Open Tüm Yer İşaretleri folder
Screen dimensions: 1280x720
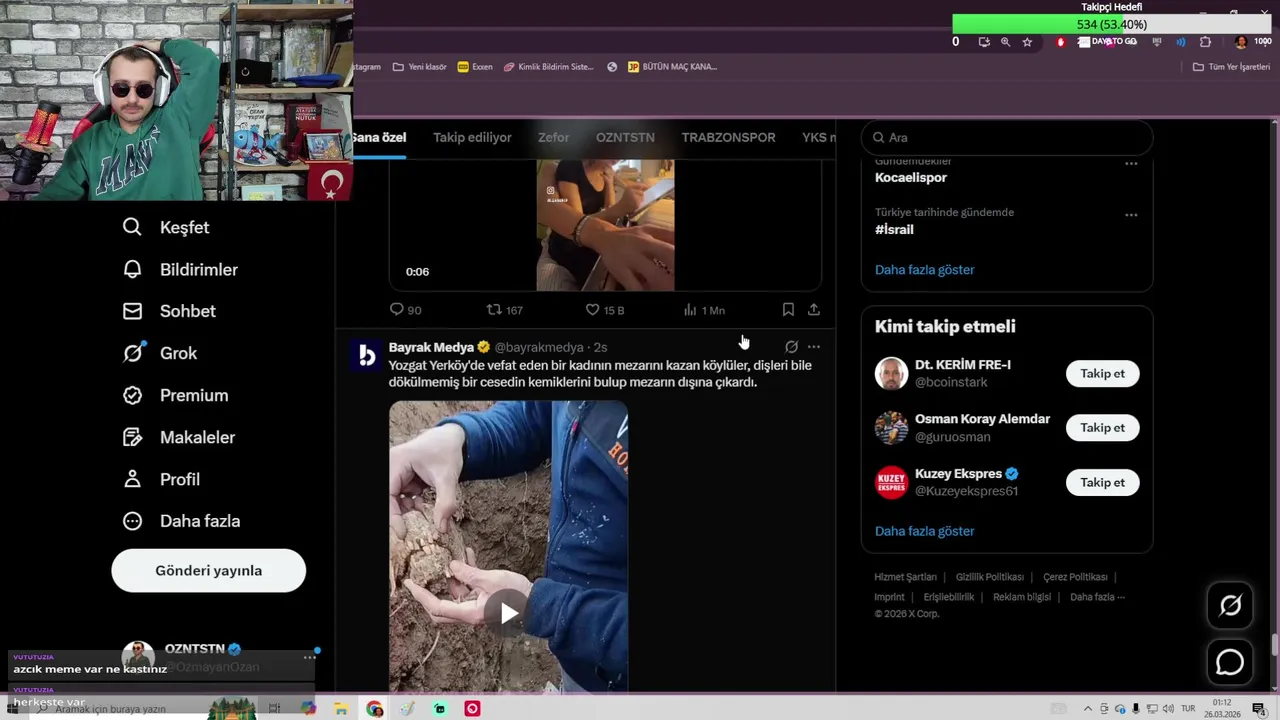[1231, 67]
